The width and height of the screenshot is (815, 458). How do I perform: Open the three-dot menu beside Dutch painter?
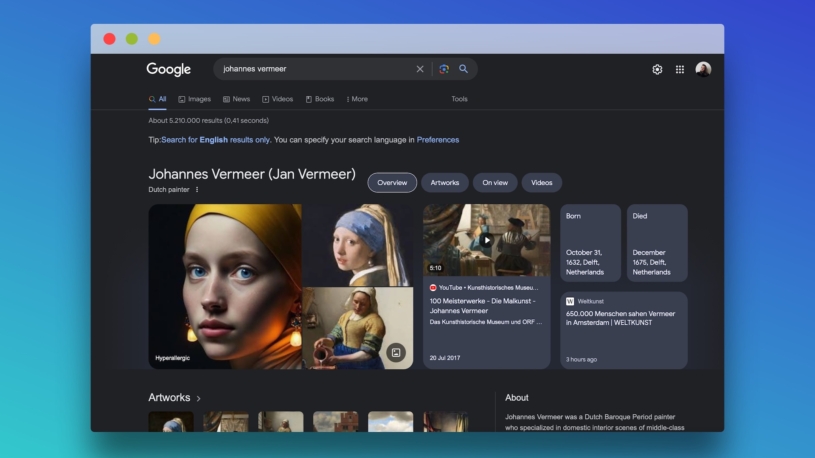point(197,189)
